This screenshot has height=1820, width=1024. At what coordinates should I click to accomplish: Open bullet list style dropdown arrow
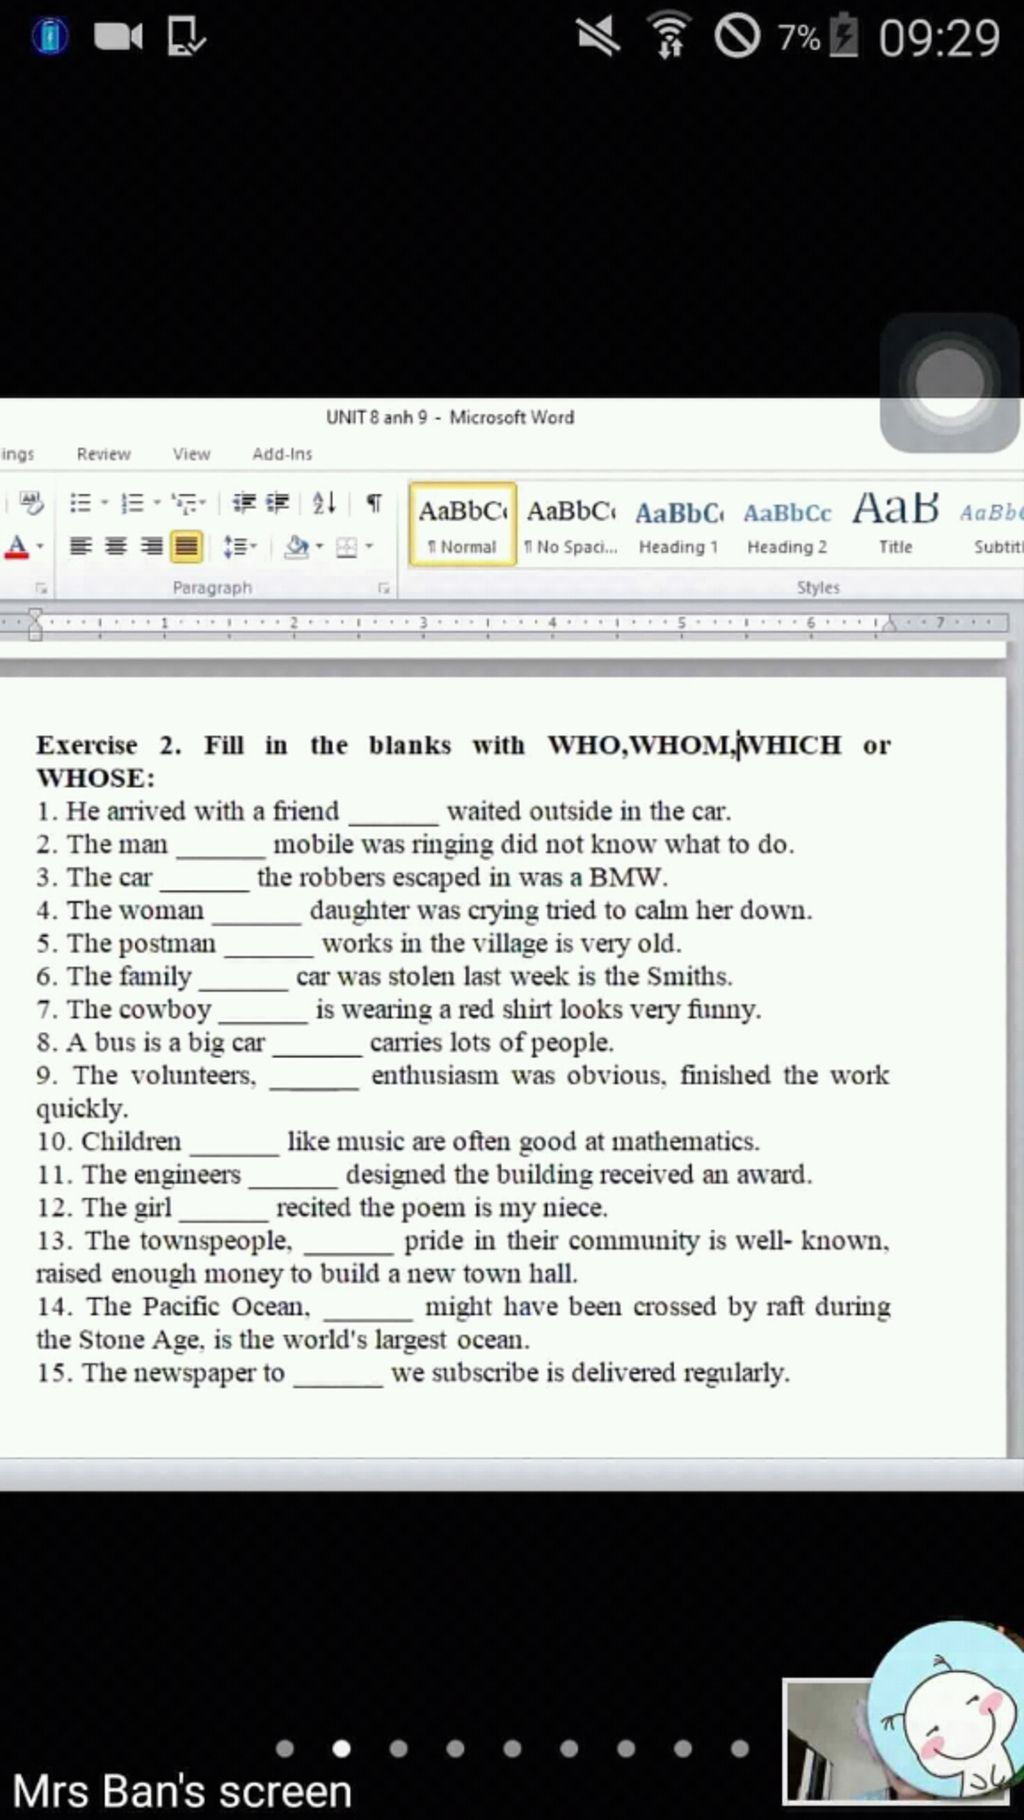click(x=104, y=503)
